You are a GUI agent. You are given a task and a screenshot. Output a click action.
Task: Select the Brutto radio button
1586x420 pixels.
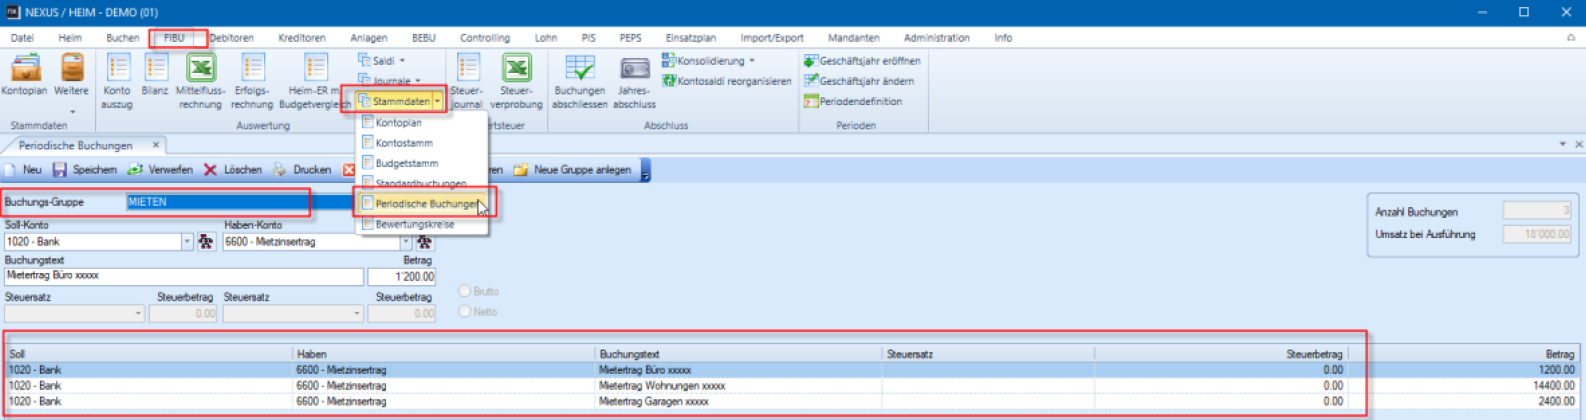point(464,291)
